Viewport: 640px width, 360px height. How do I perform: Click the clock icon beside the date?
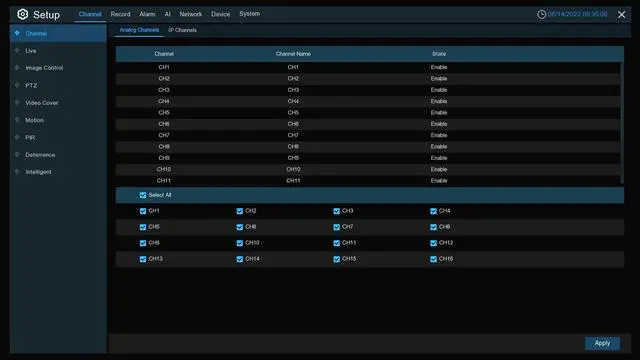tap(541, 14)
